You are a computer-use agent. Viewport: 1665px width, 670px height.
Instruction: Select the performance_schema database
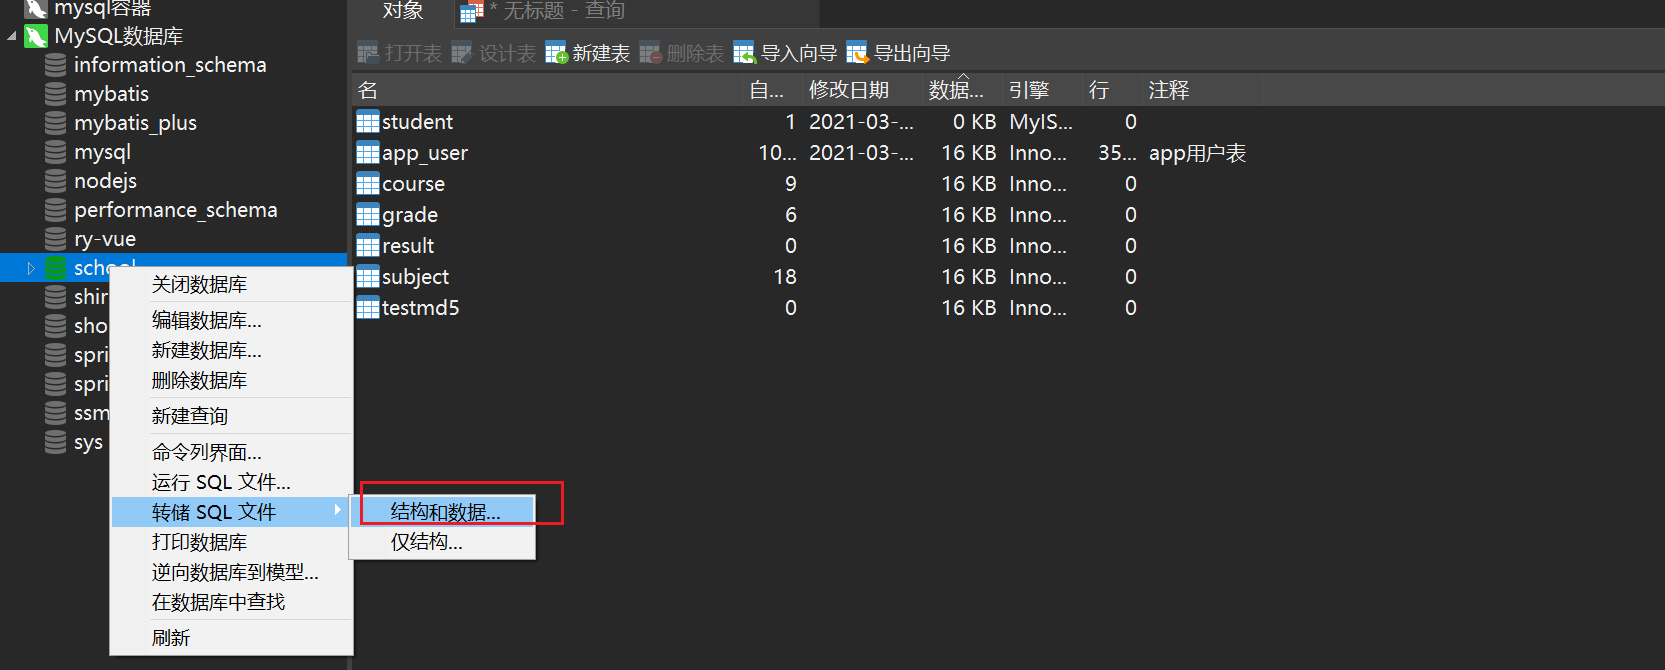point(175,210)
